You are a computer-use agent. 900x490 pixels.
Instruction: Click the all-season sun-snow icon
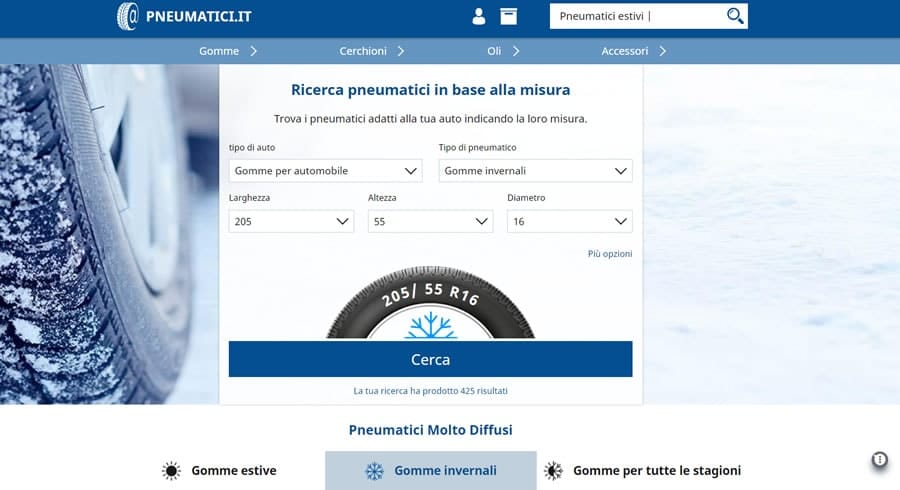[x=553, y=470]
